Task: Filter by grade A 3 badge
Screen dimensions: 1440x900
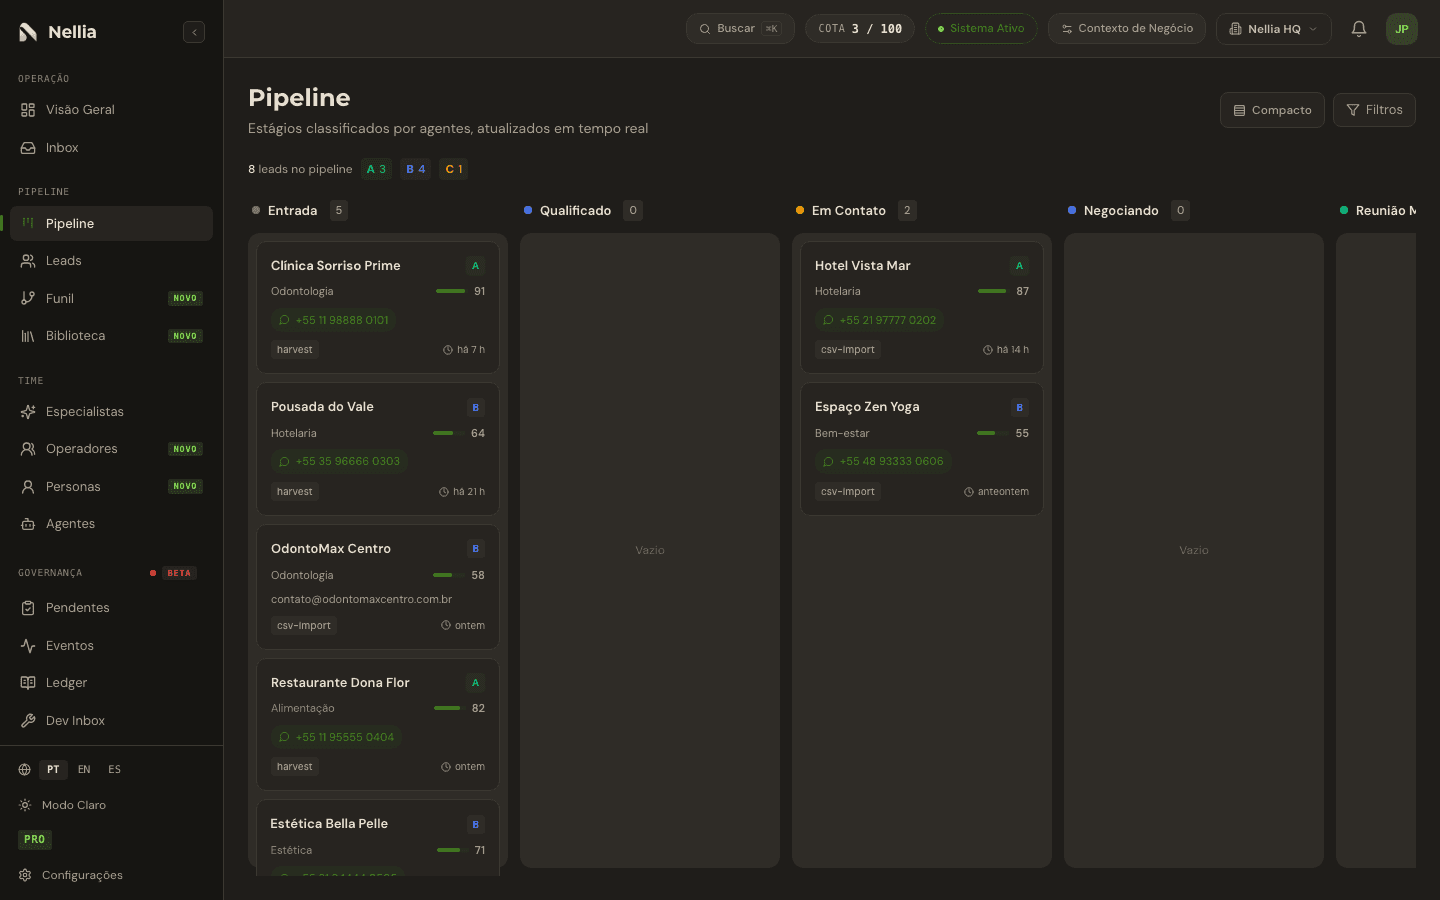Action: click(x=376, y=170)
